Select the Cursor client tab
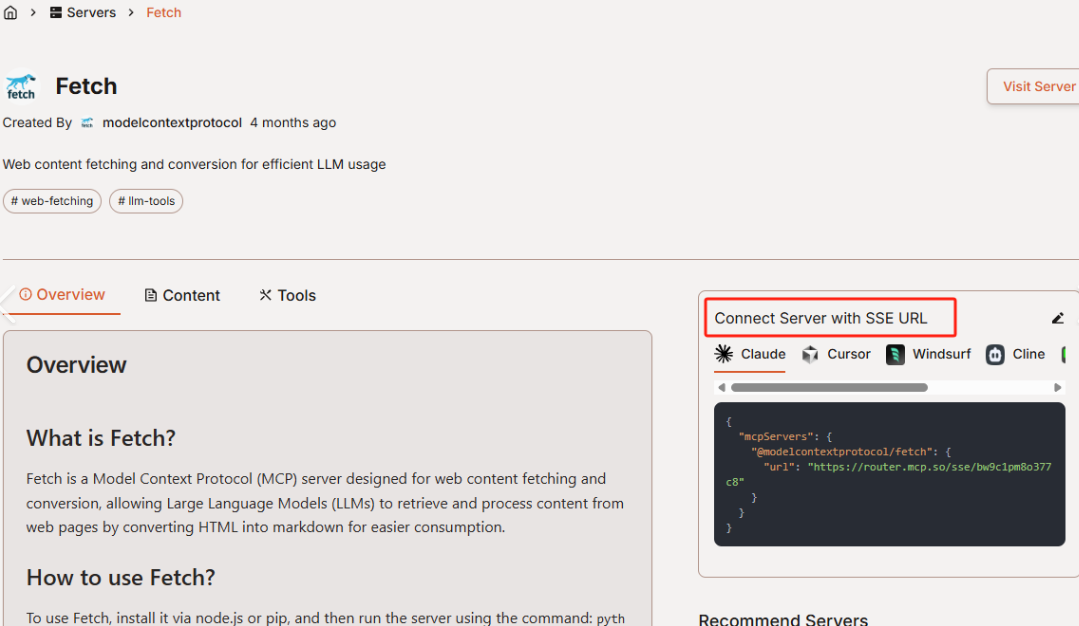 click(836, 354)
